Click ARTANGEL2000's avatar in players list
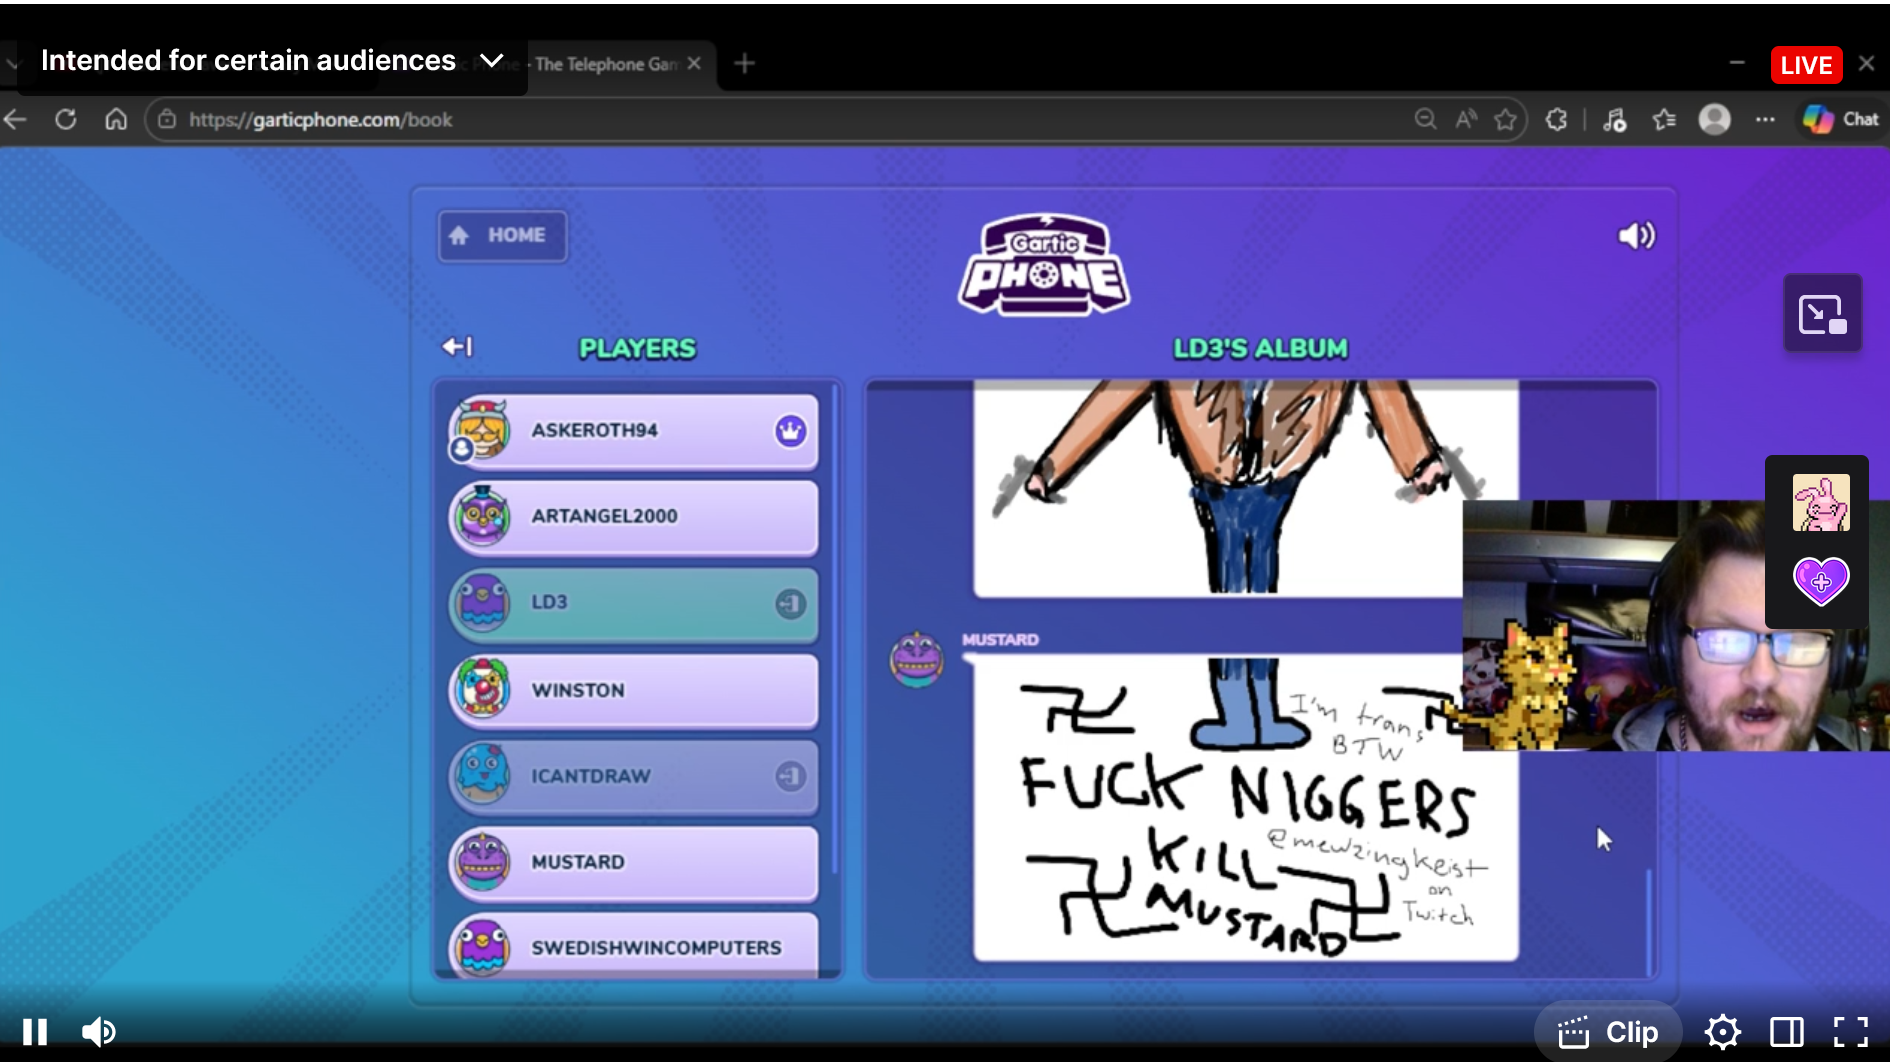The image size is (1890, 1062). tap(482, 516)
